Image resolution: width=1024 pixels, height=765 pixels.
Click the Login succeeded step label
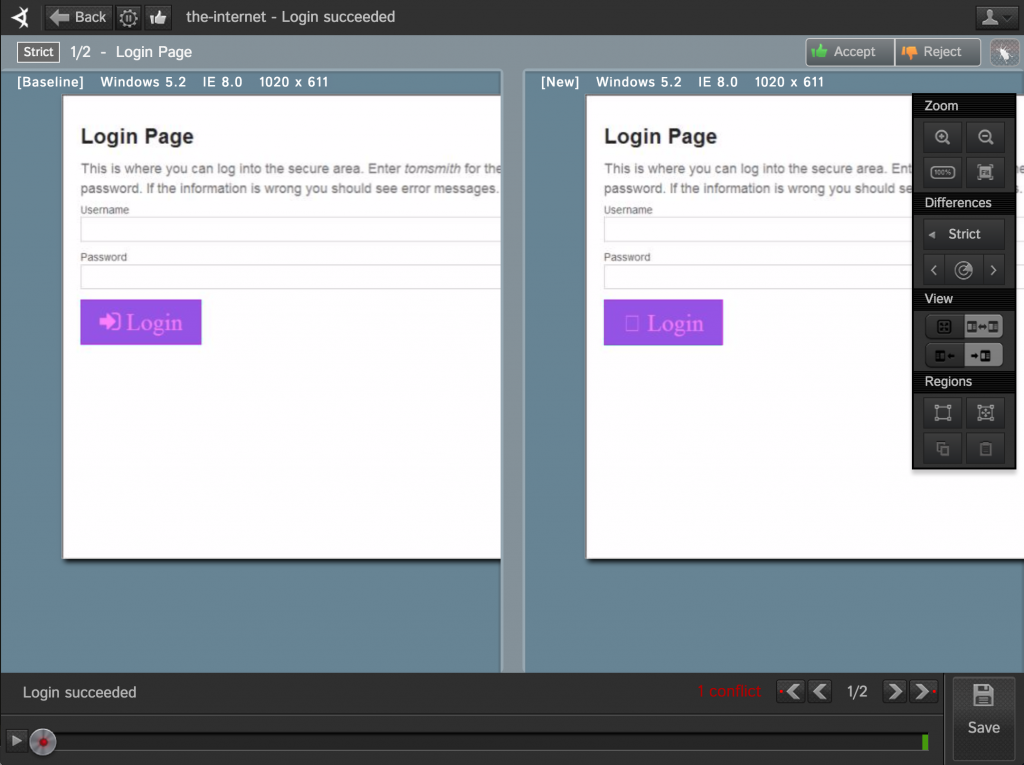(x=80, y=692)
